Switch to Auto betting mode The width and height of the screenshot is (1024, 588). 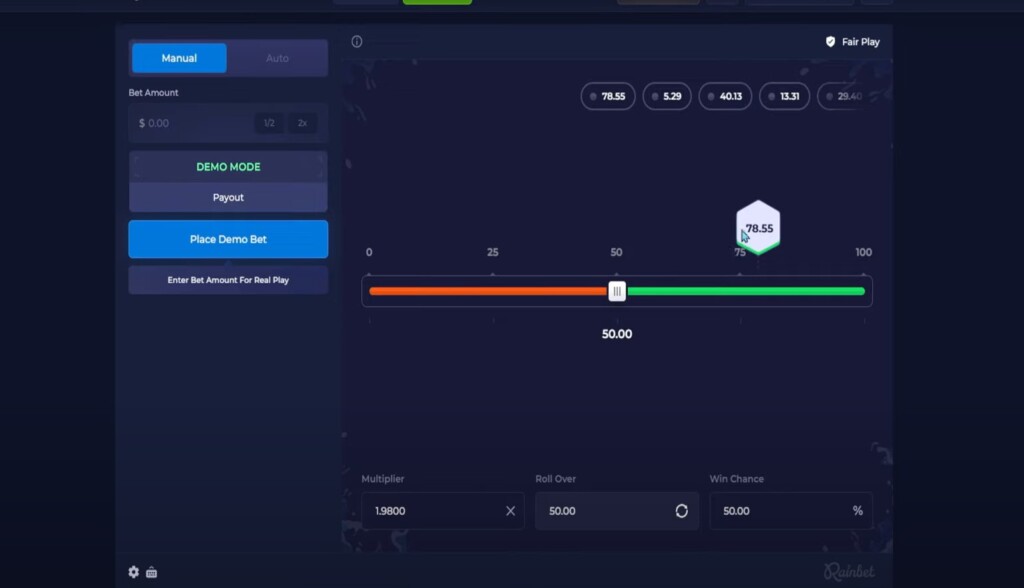277,58
